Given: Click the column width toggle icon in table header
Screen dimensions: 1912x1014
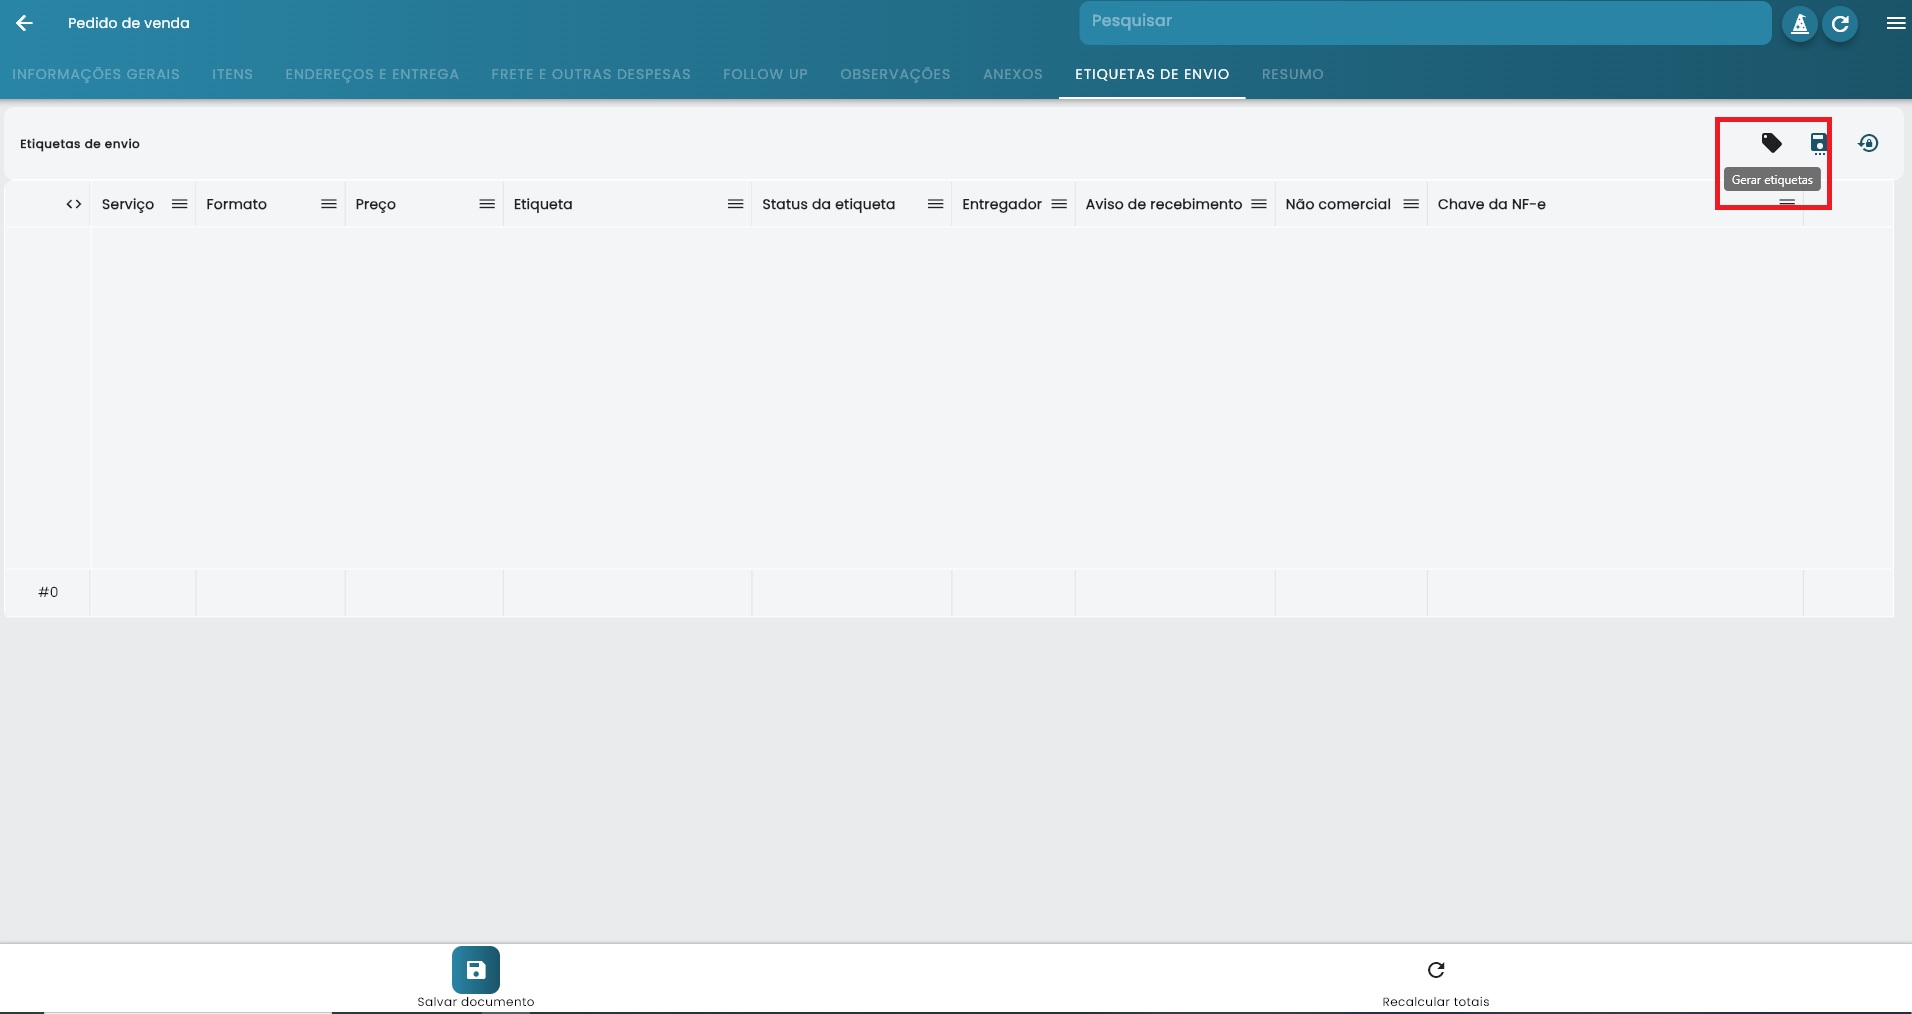Looking at the screenshot, I should 73,204.
